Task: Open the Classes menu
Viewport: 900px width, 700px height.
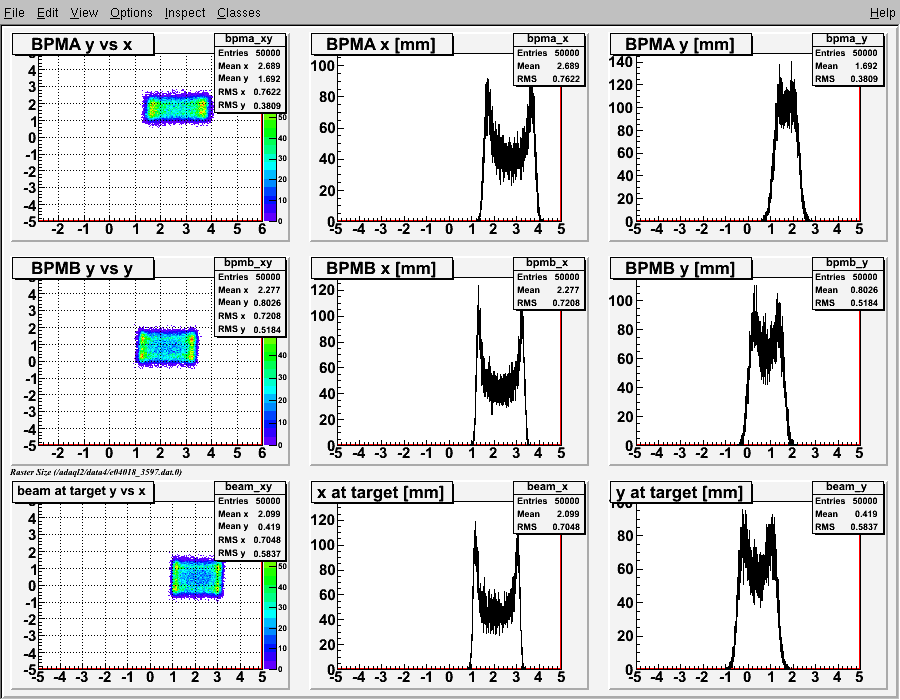Action: 239,13
